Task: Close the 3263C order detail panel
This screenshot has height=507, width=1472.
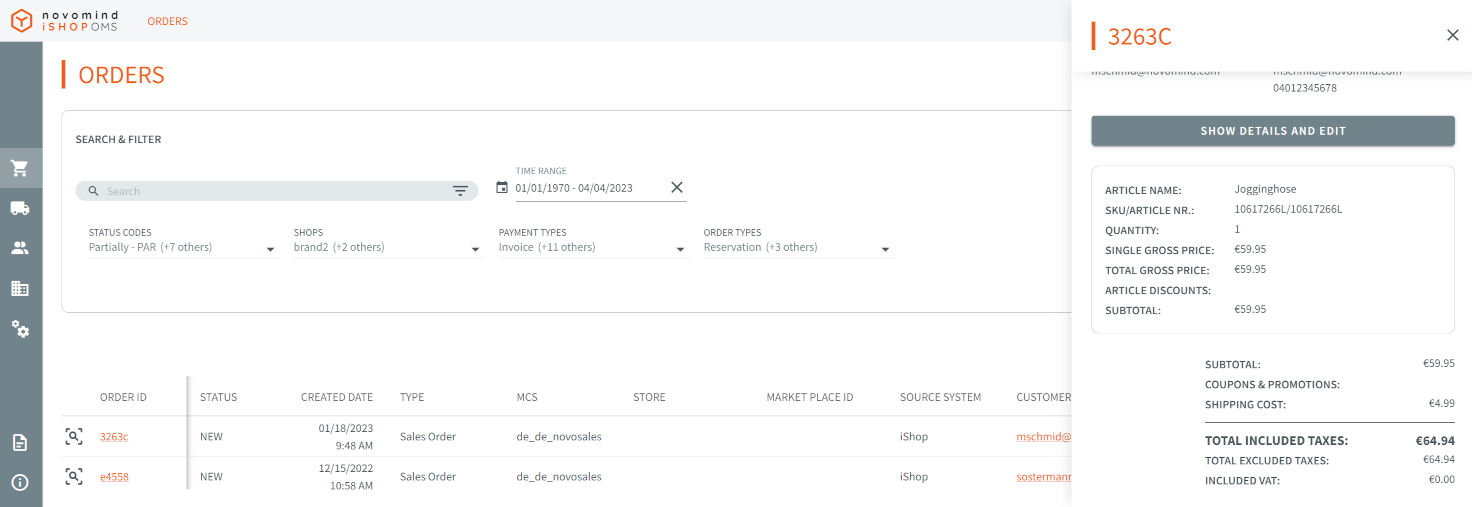Action: [1452, 36]
